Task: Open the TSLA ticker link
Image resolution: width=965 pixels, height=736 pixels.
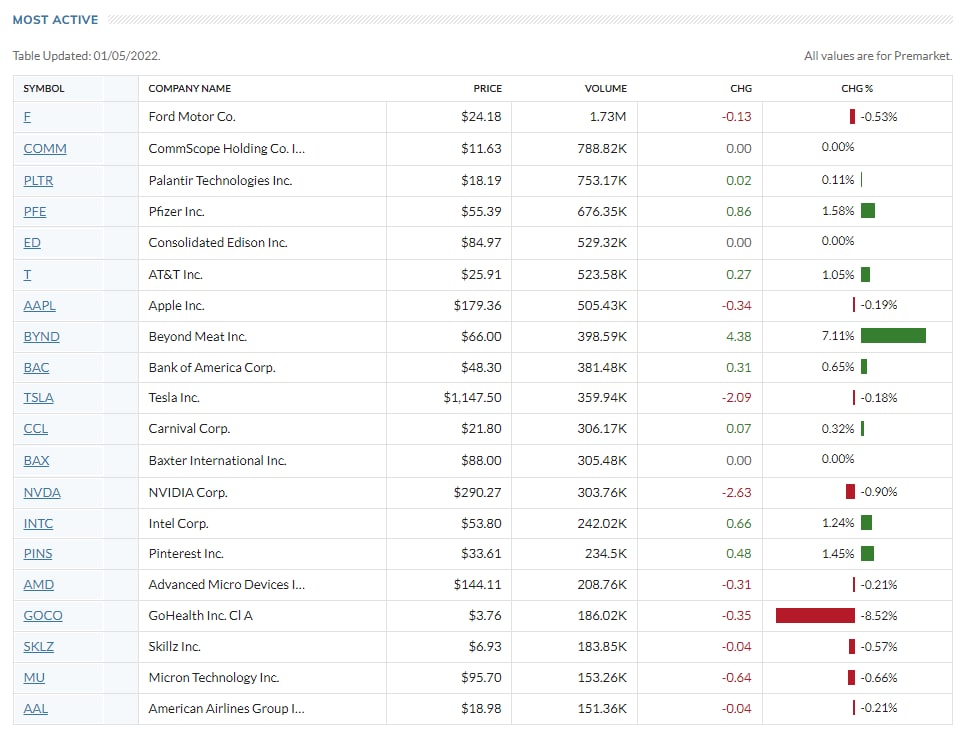Action: pyautogui.click(x=38, y=398)
